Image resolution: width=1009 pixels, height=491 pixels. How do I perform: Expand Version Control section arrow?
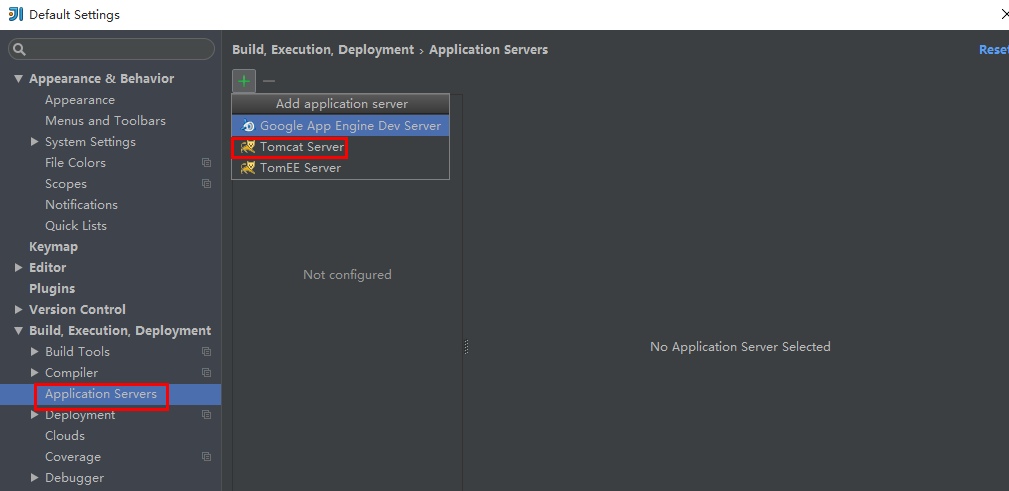[19, 310]
